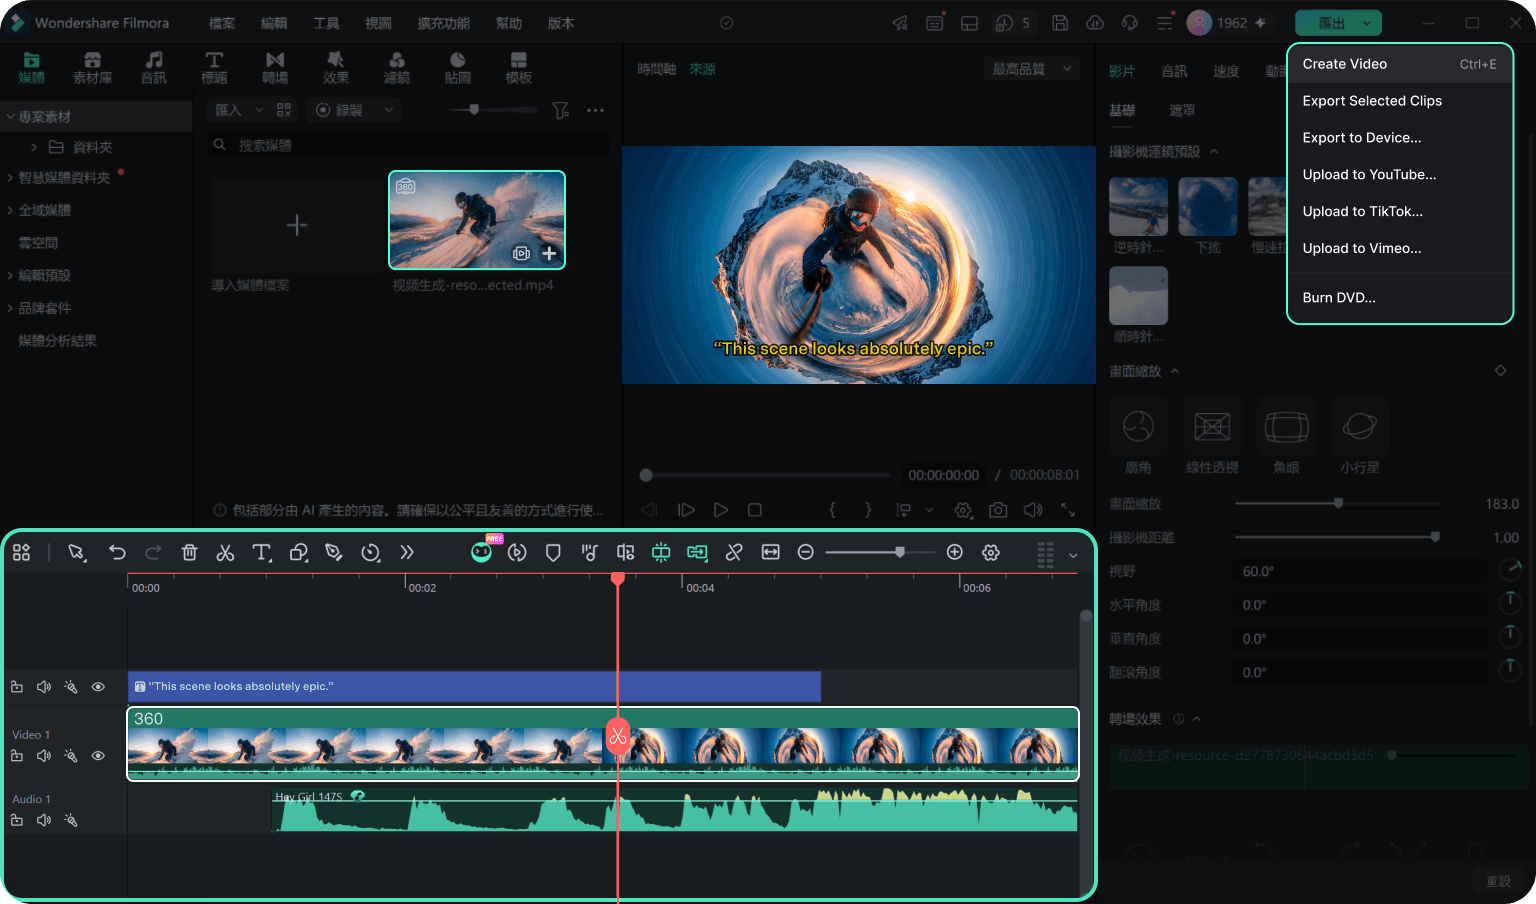The image size is (1536, 904).
Task: Click the redo arrow icon
Action: [153, 553]
